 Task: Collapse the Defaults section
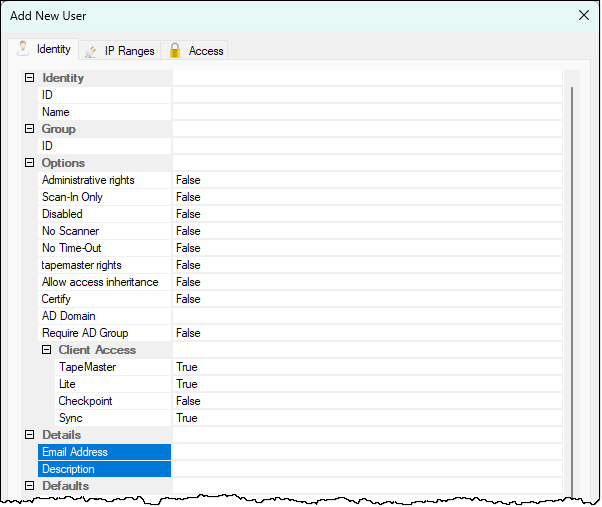point(29,486)
